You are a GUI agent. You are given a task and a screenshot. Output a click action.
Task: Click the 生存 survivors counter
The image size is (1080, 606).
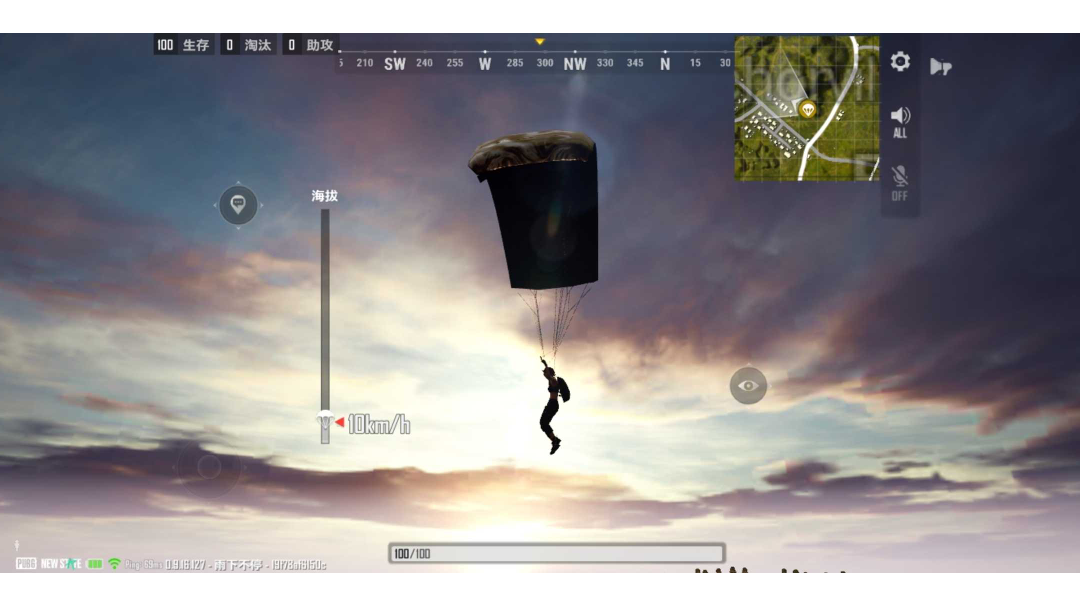click(x=184, y=45)
